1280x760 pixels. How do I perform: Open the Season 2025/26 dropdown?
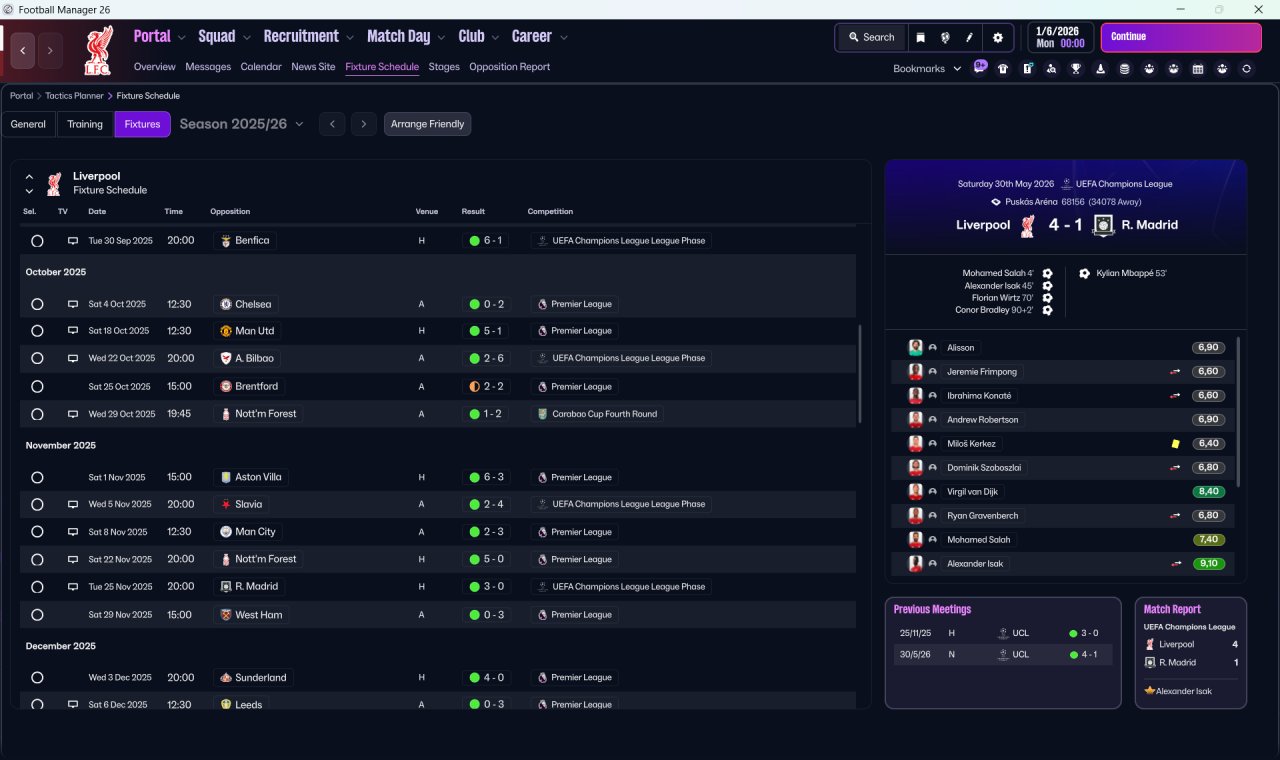(x=242, y=124)
